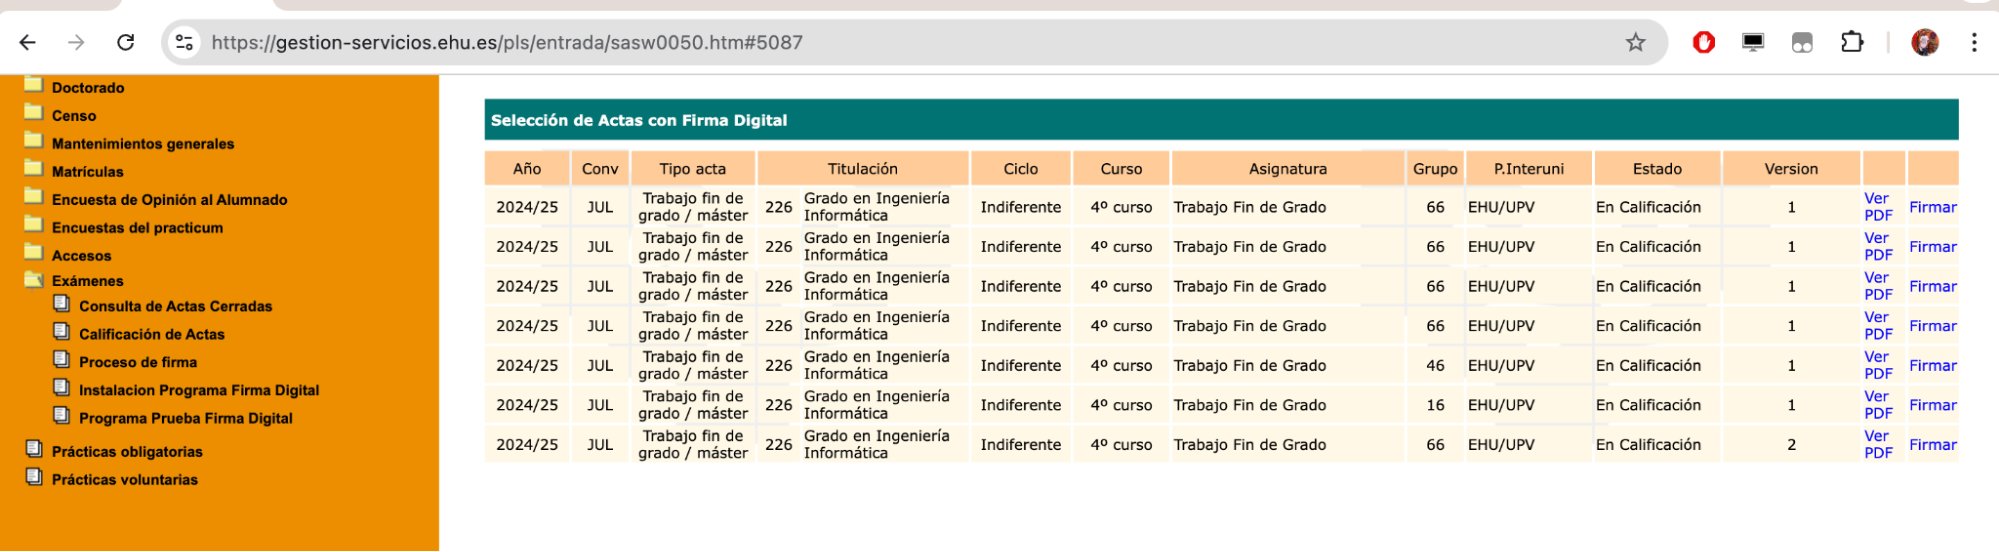The height and width of the screenshot is (552, 1999).
Task: Open Consulta de Actas Cerradas
Action: pyautogui.click(x=175, y=306)
